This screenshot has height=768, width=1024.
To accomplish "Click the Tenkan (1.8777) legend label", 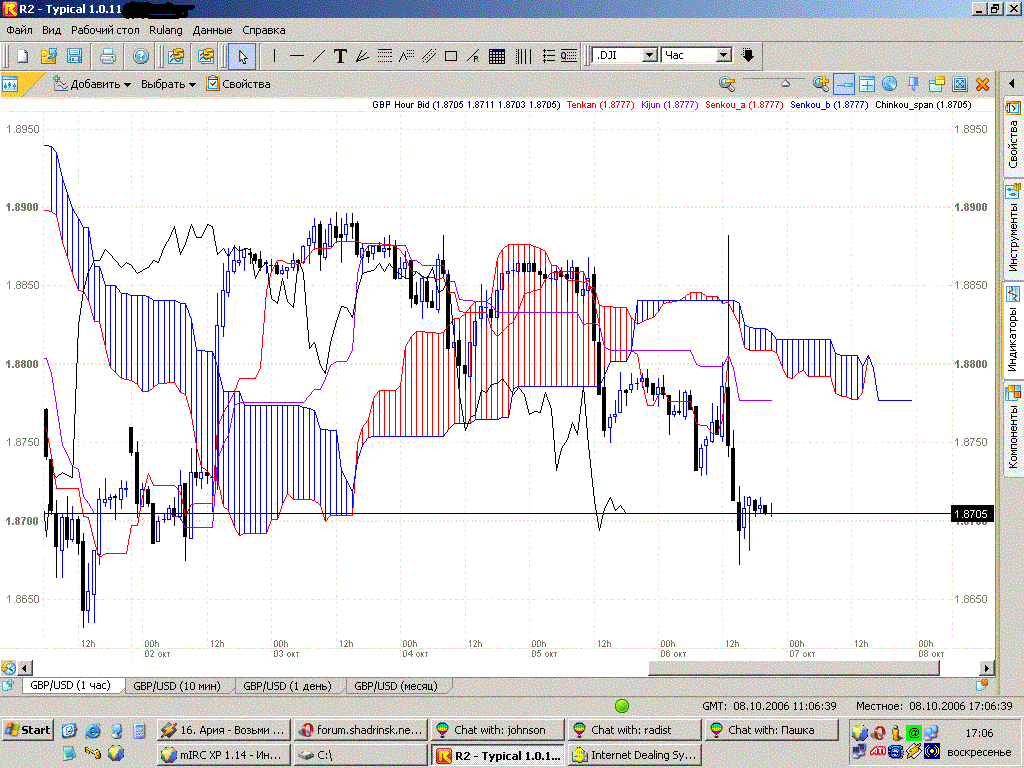I will pos(600,104).
